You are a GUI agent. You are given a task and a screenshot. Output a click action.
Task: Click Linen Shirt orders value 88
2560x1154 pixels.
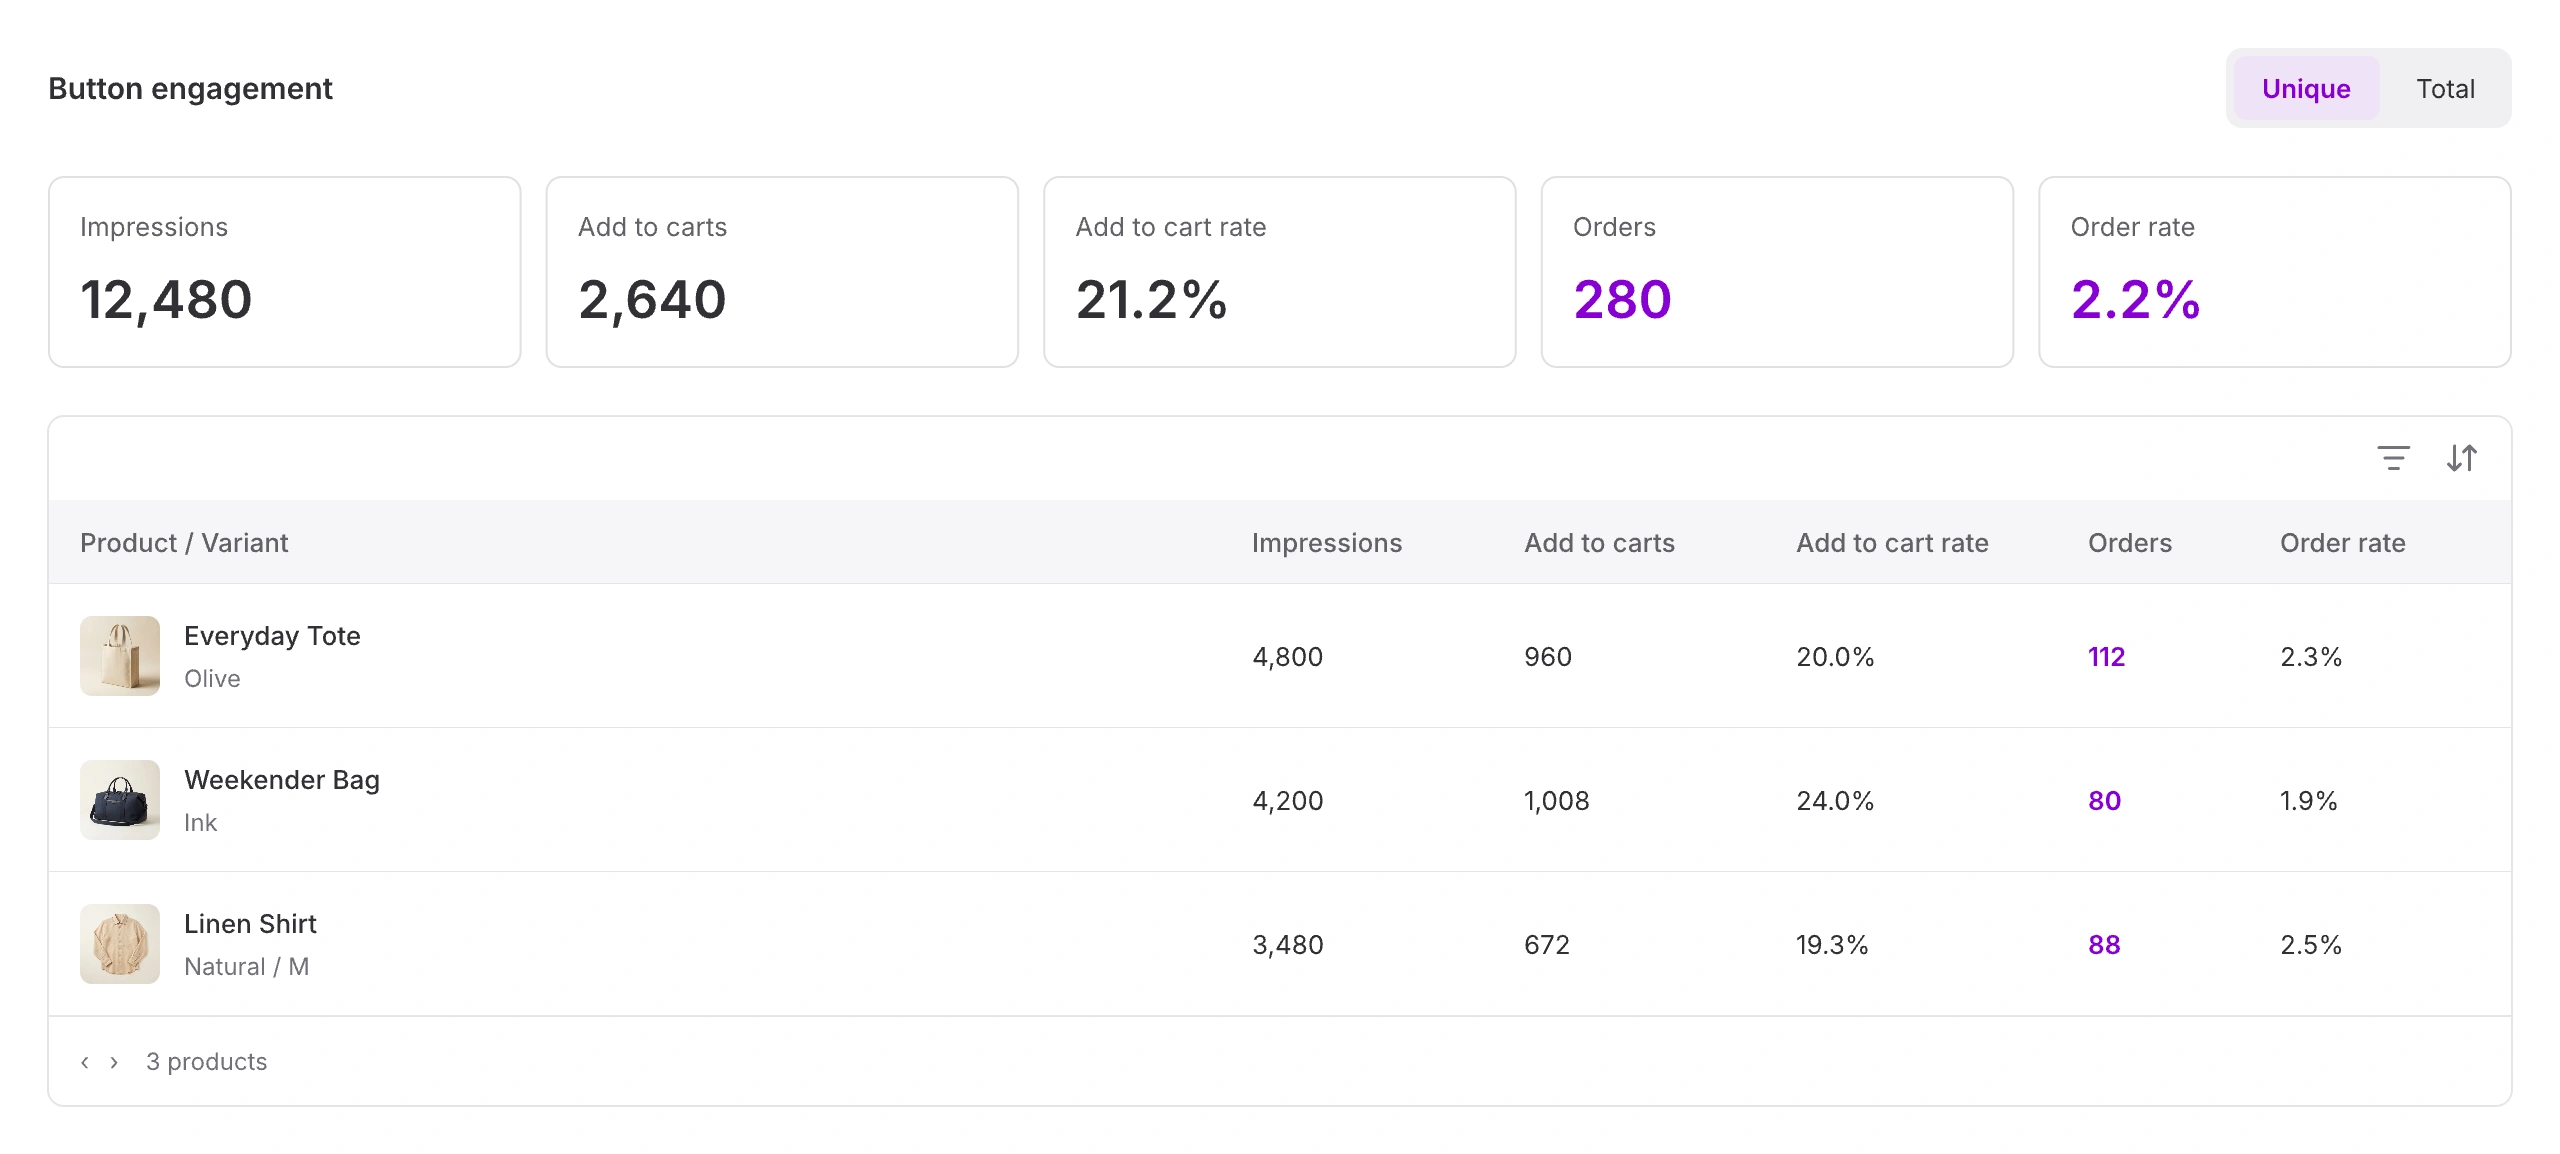(x=2104, y=945)
